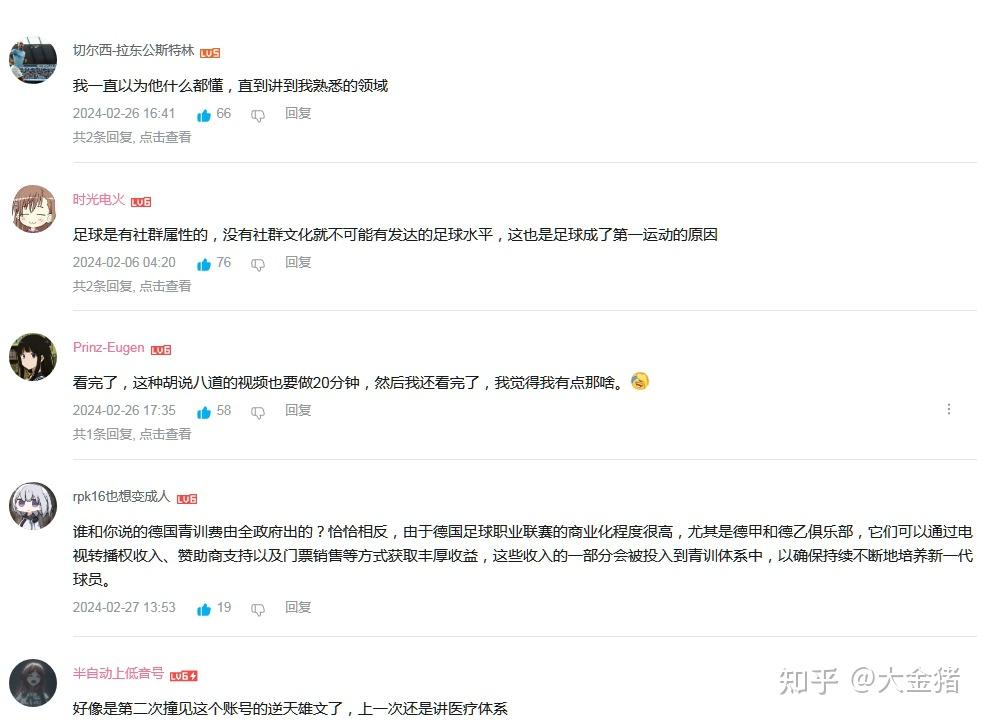Dislike the comment by 切尔西-拉东公斯特林
The height and width of the screenshot is (720, 985).
pos(258,115)
